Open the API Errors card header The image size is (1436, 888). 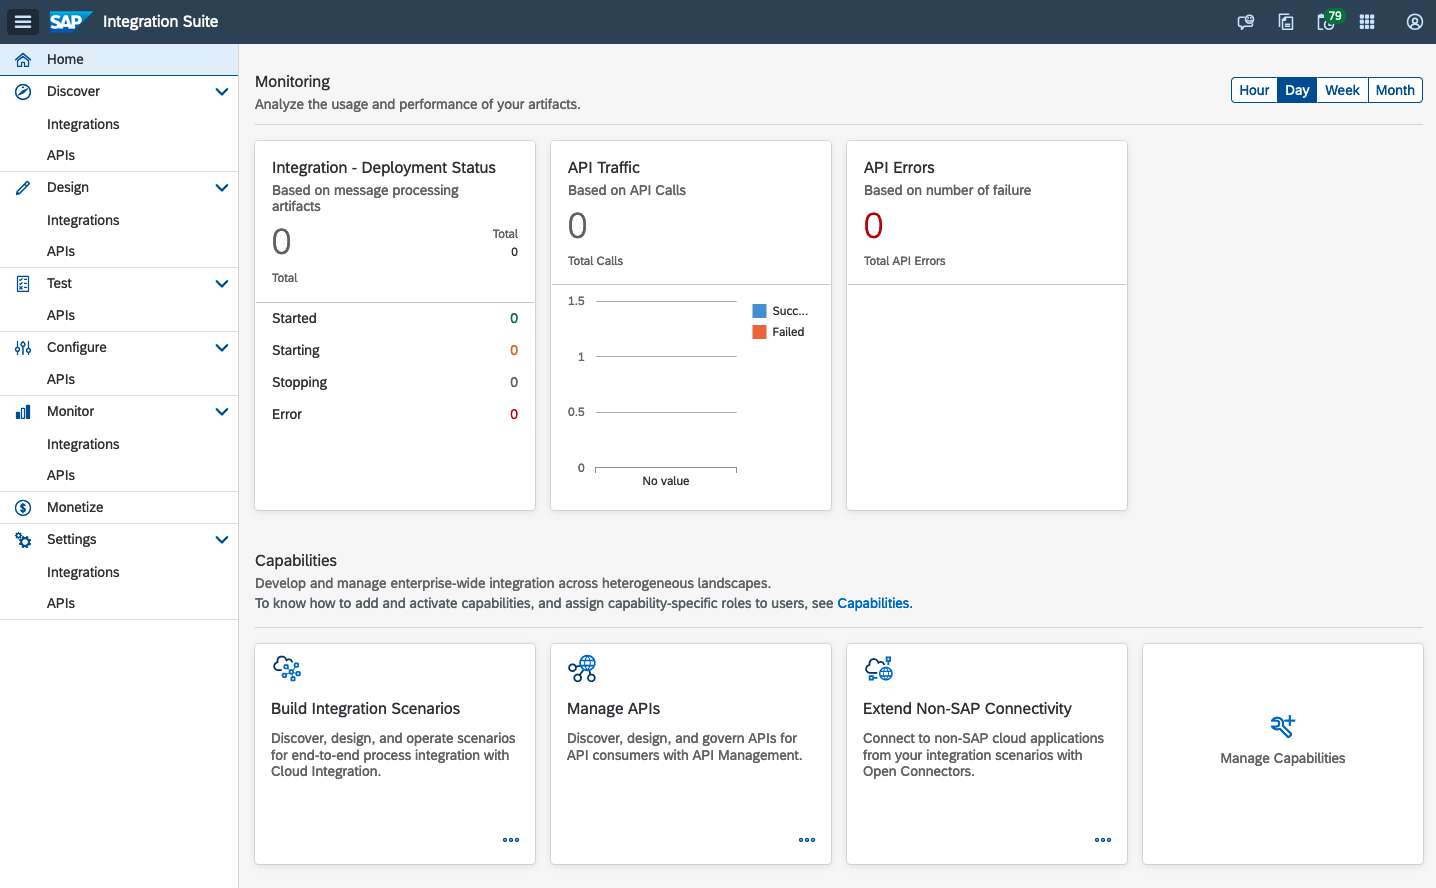(x=987, y=213)
